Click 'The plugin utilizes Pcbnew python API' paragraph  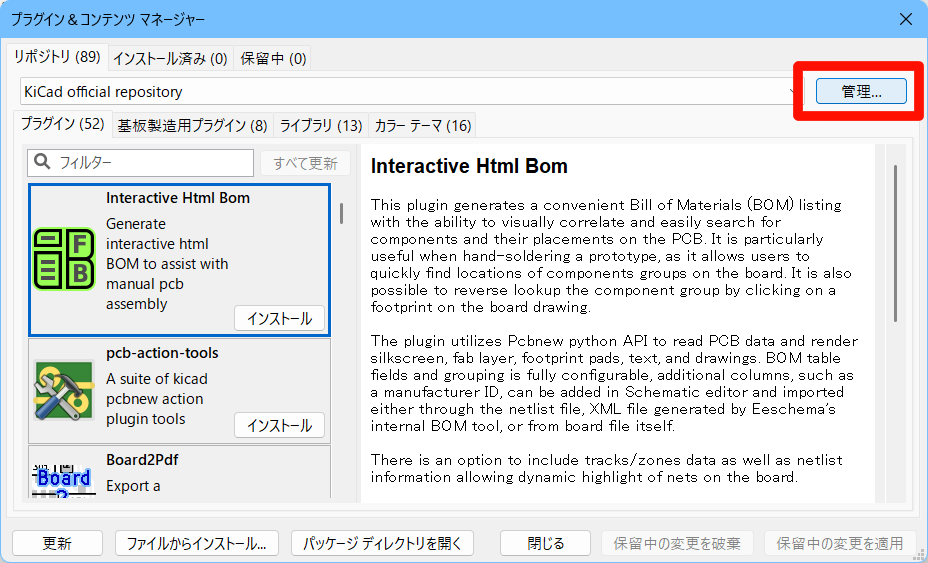614,383
